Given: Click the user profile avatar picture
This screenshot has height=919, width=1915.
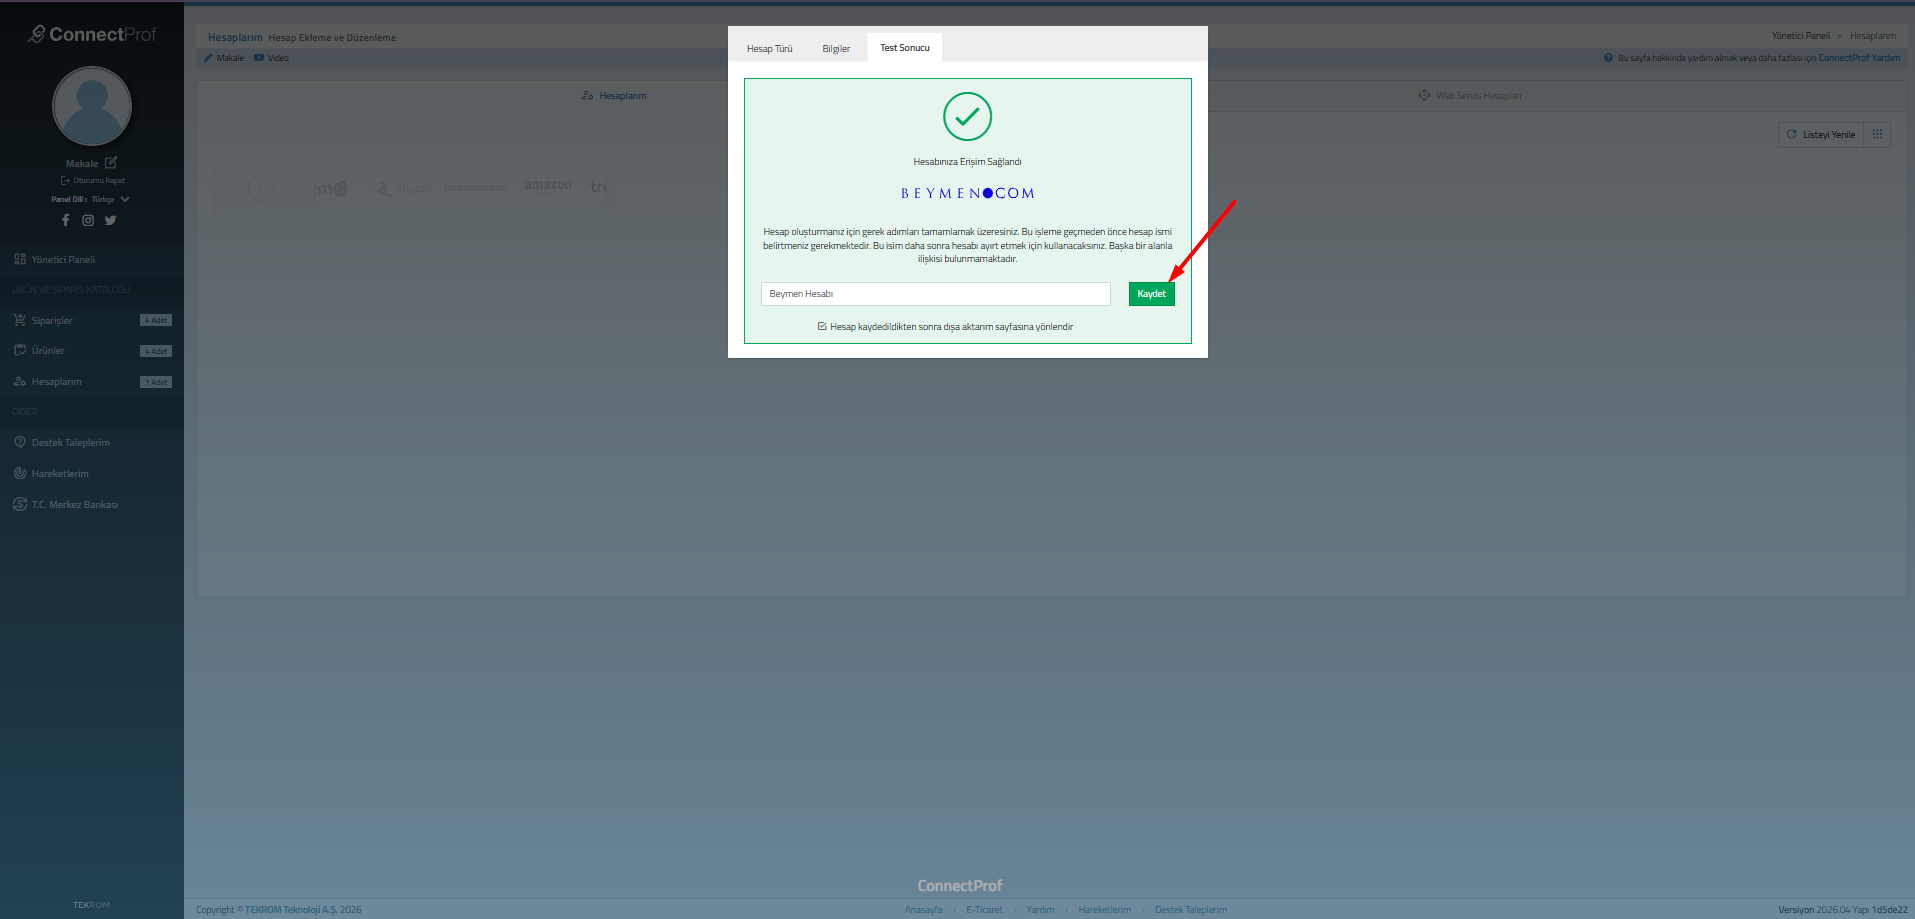Looking at the screenshot, I should click(x=92, y=106).
